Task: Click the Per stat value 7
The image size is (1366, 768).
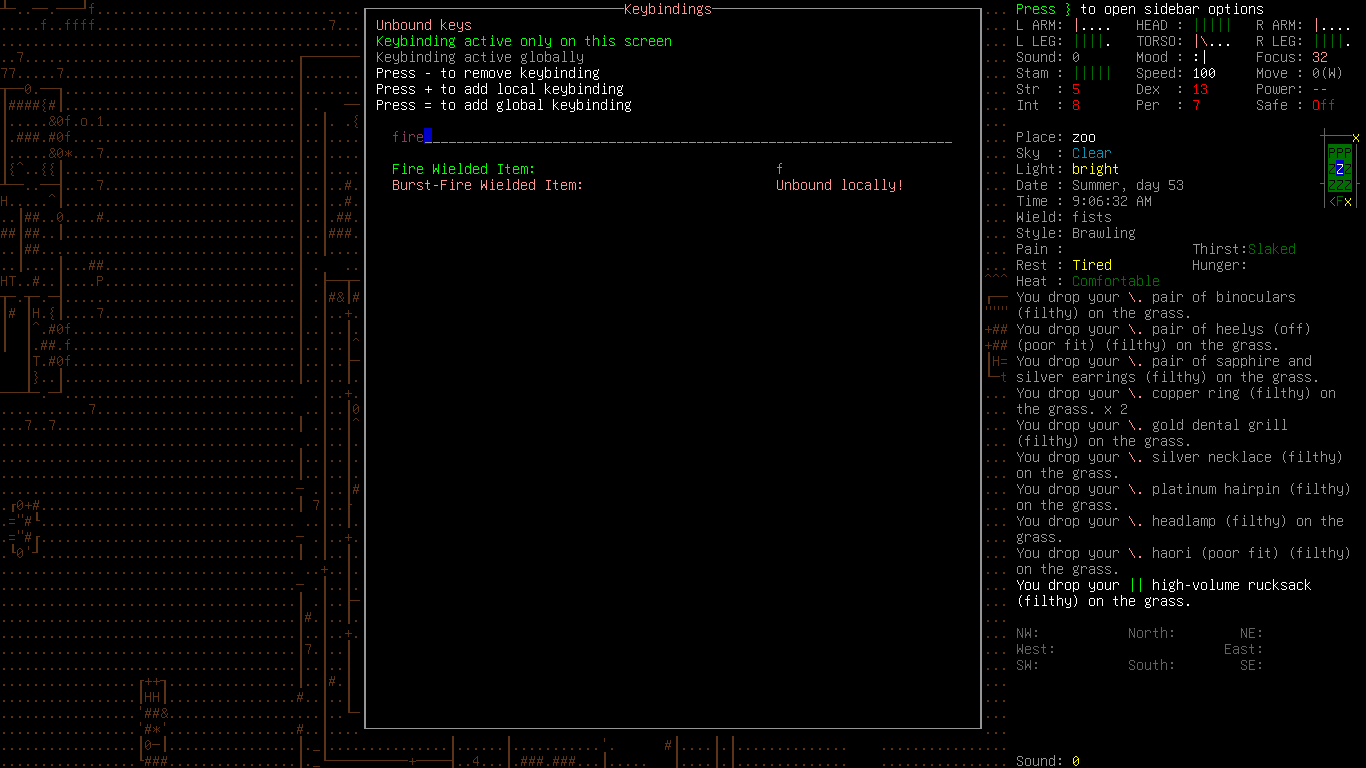Action: pos(1196,105)
